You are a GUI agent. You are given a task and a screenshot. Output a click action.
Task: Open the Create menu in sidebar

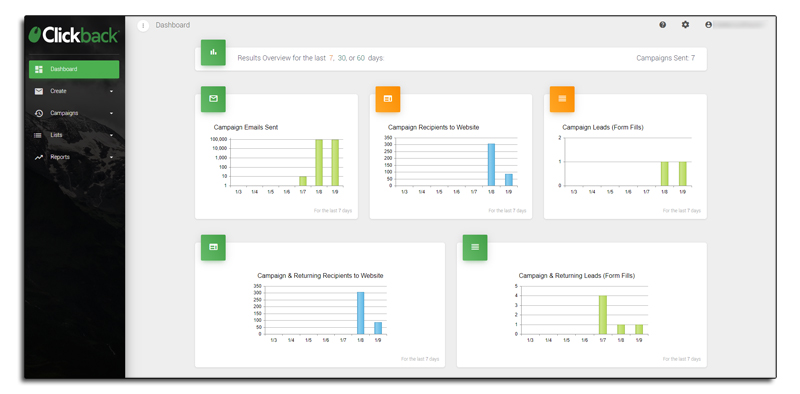[x=74, y=91]
